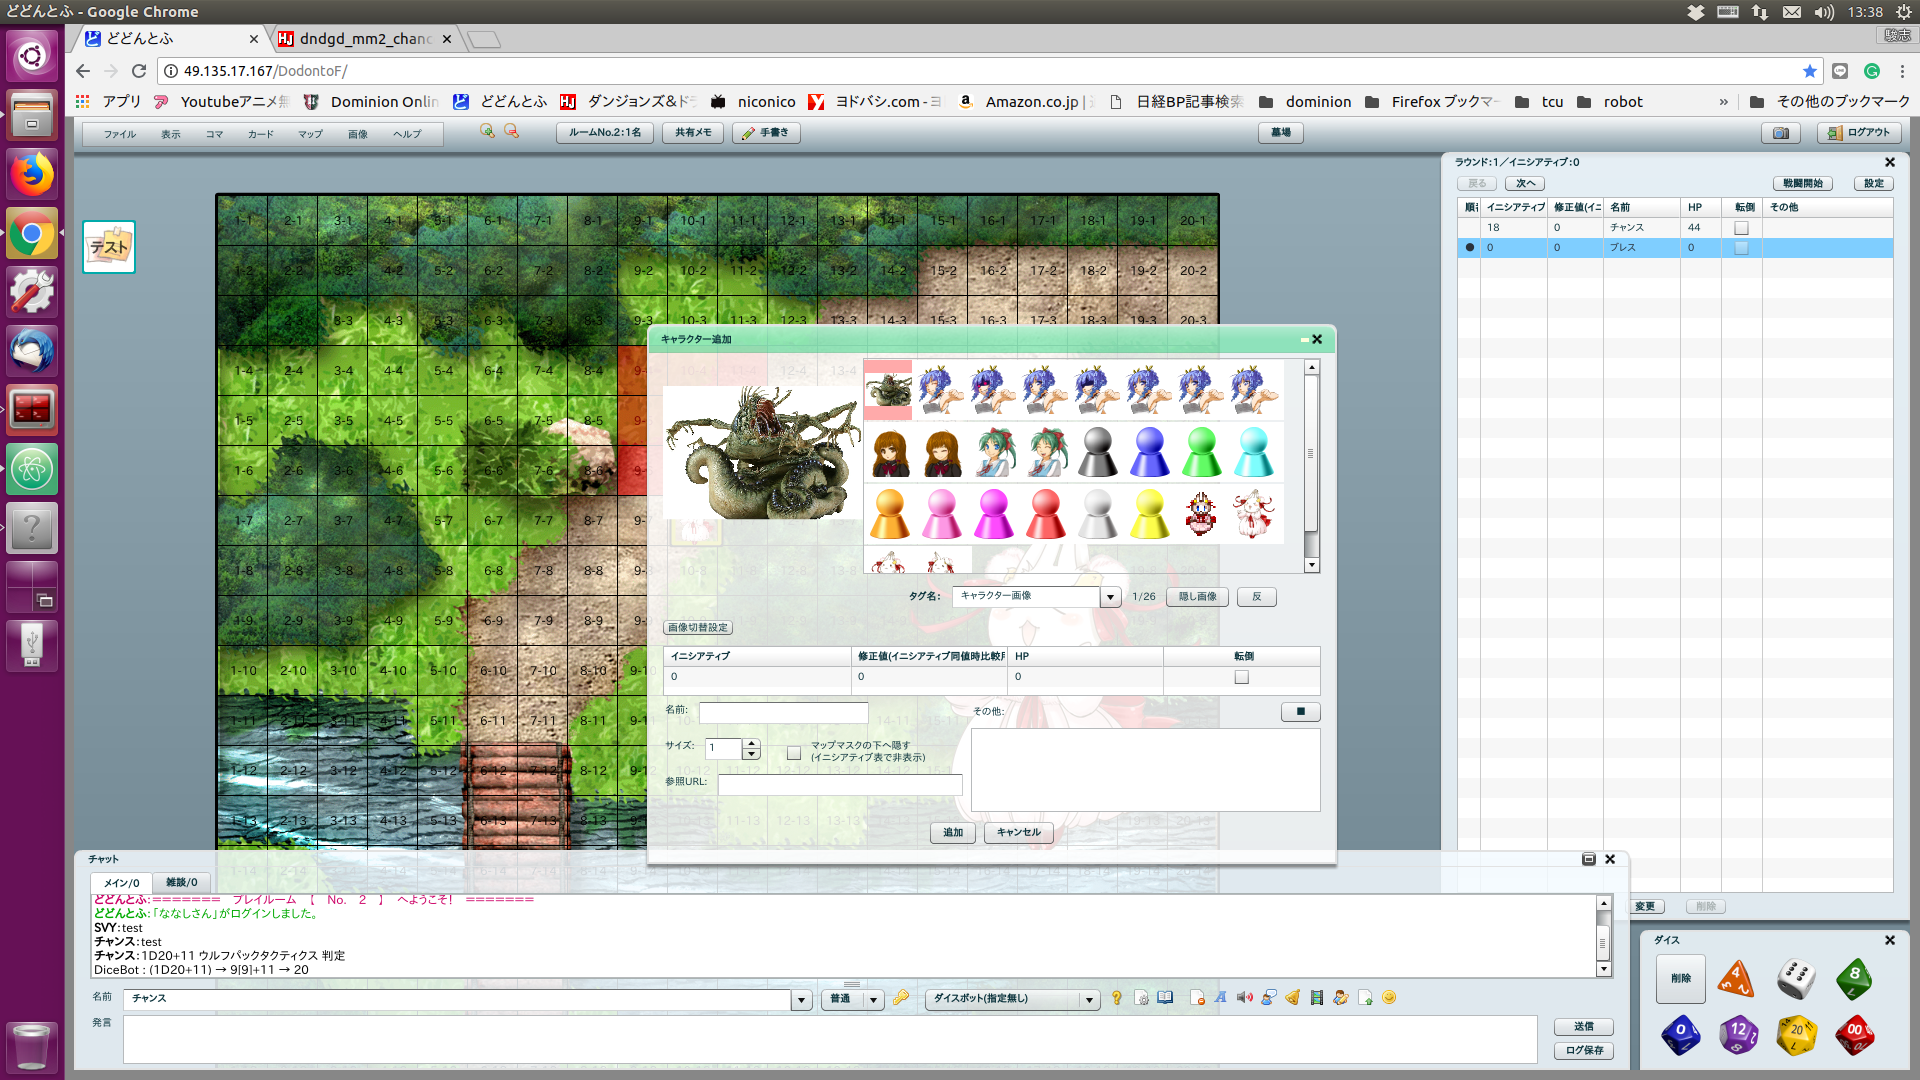Viewport: 1920px width, 1080px height.
Task: Click the black color swatch button
Action: [x=1300, y=712]
